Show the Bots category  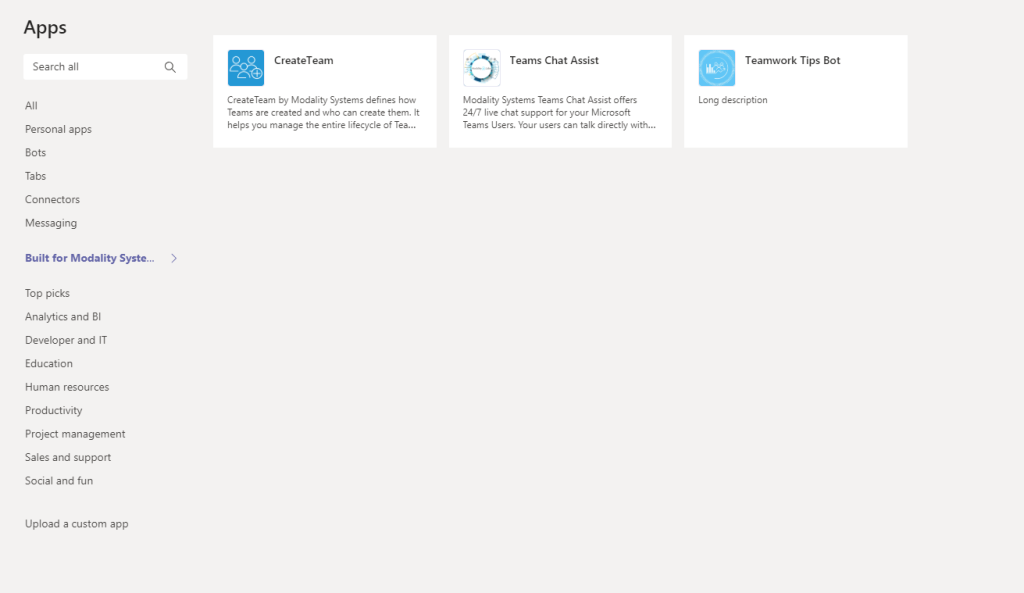tap(35, 153)
